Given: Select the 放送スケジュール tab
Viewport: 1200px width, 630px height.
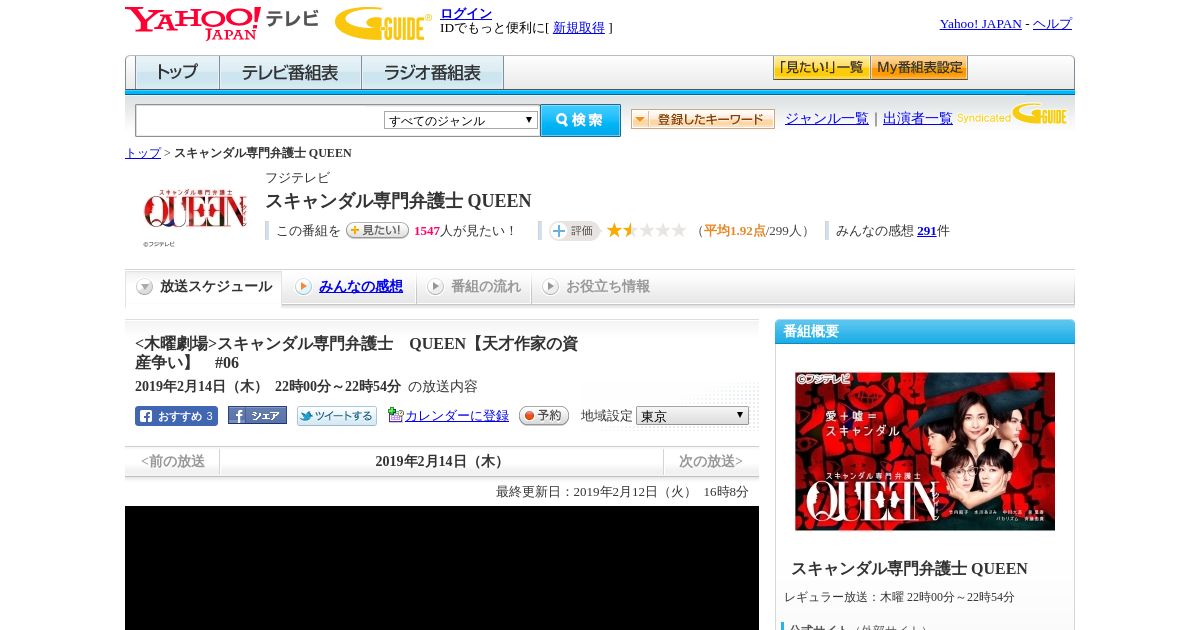Looking at the screenshot, I should click(203, 287).
